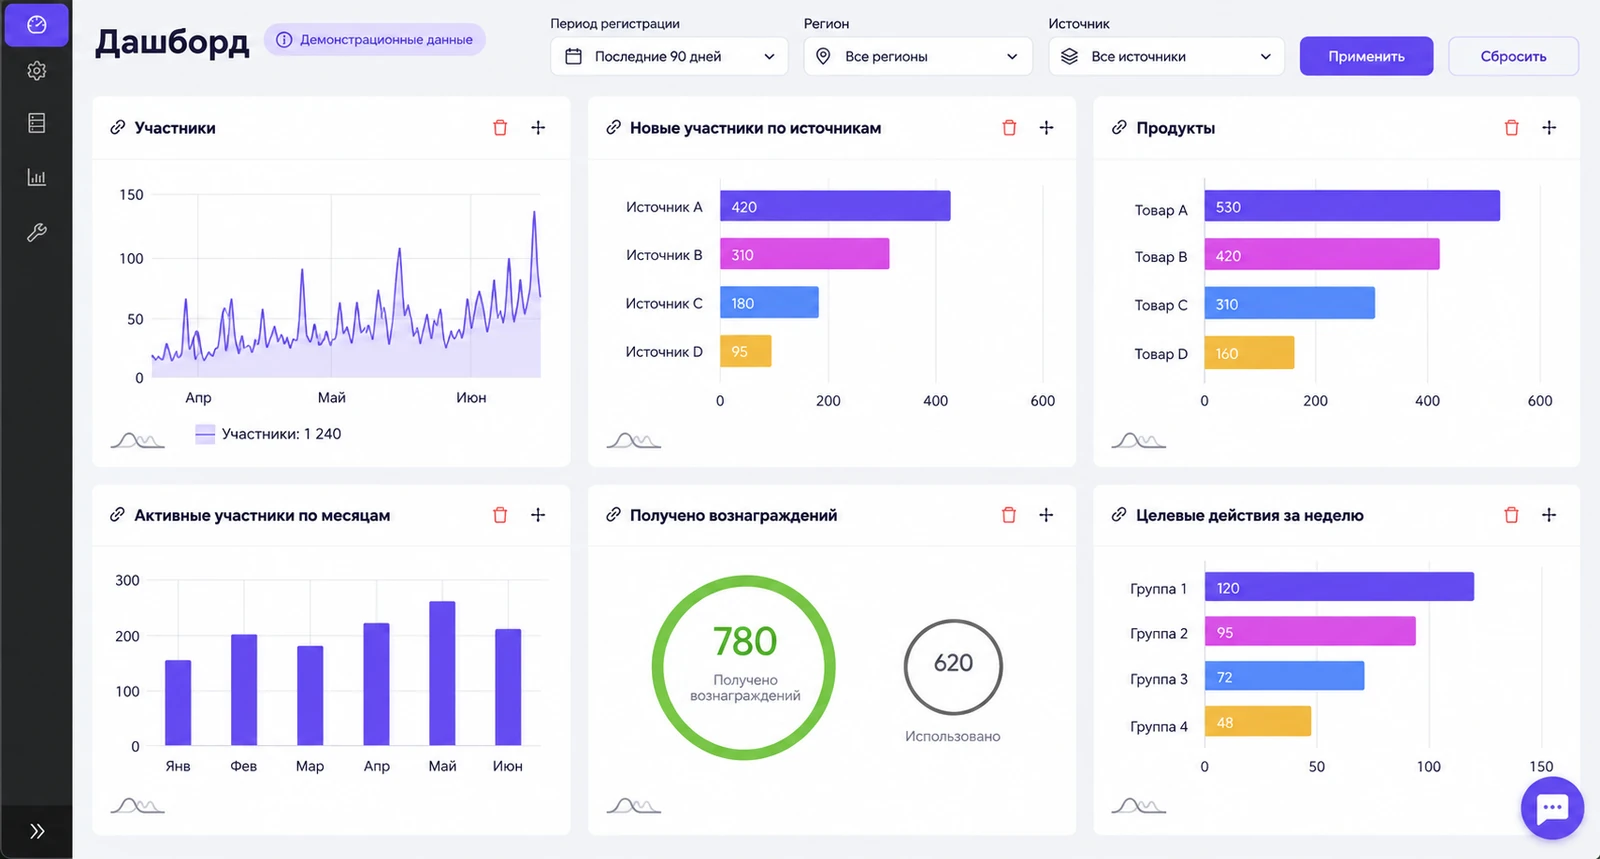This screenshot has width=1600, height=859.
Task: Select the Товар D bar (160)
Action: (x=1249, y=353)
